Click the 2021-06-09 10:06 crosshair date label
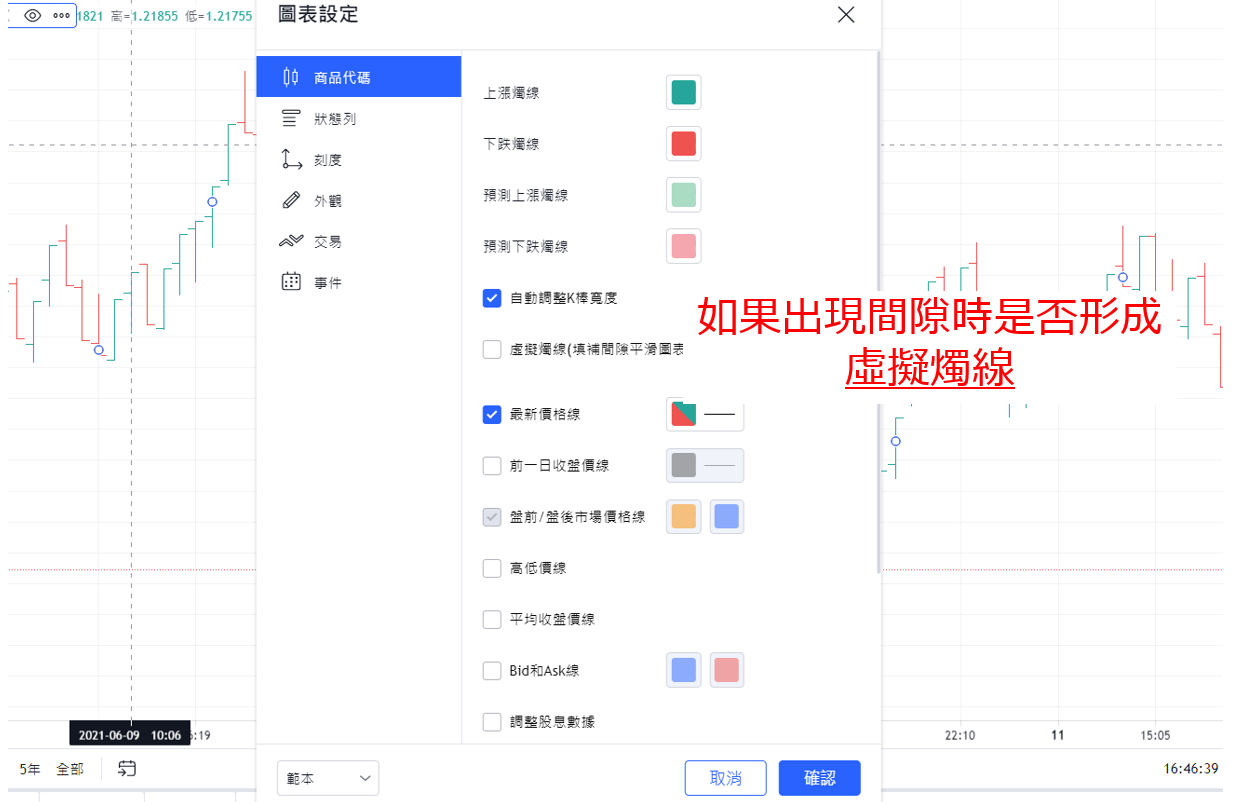This screenshot has height=802, width=1243. pos(130,735)
